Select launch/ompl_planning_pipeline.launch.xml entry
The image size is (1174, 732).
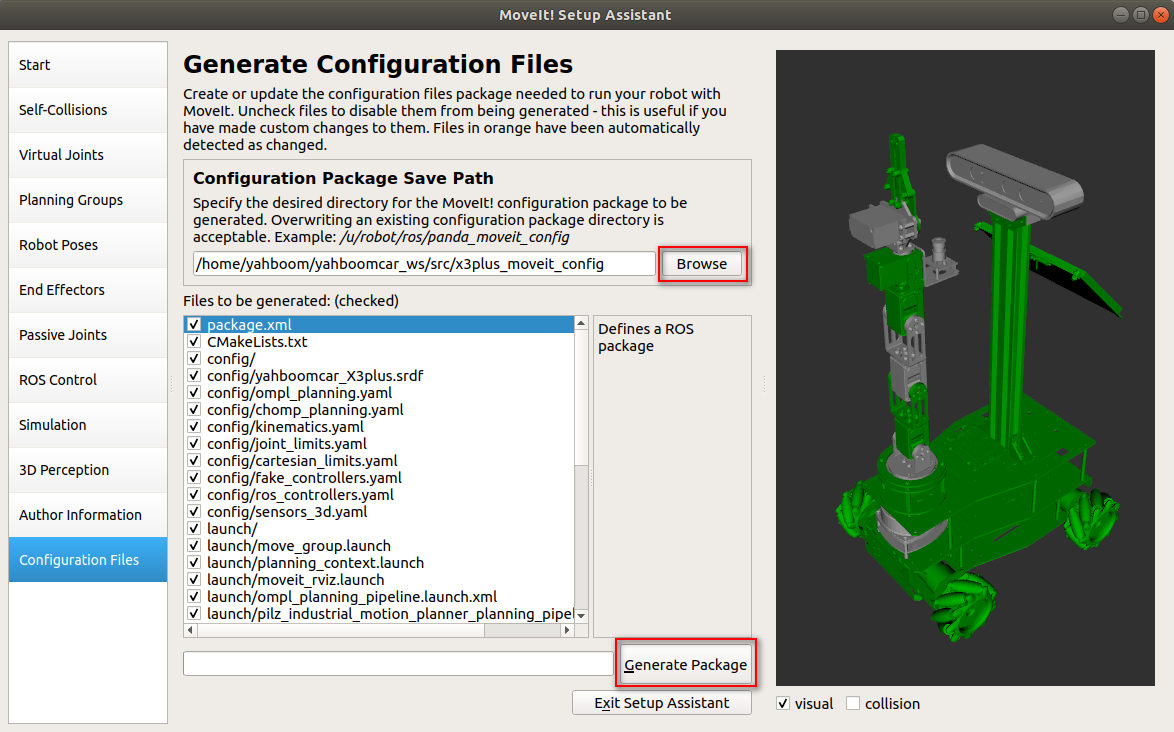pos(352,597)
